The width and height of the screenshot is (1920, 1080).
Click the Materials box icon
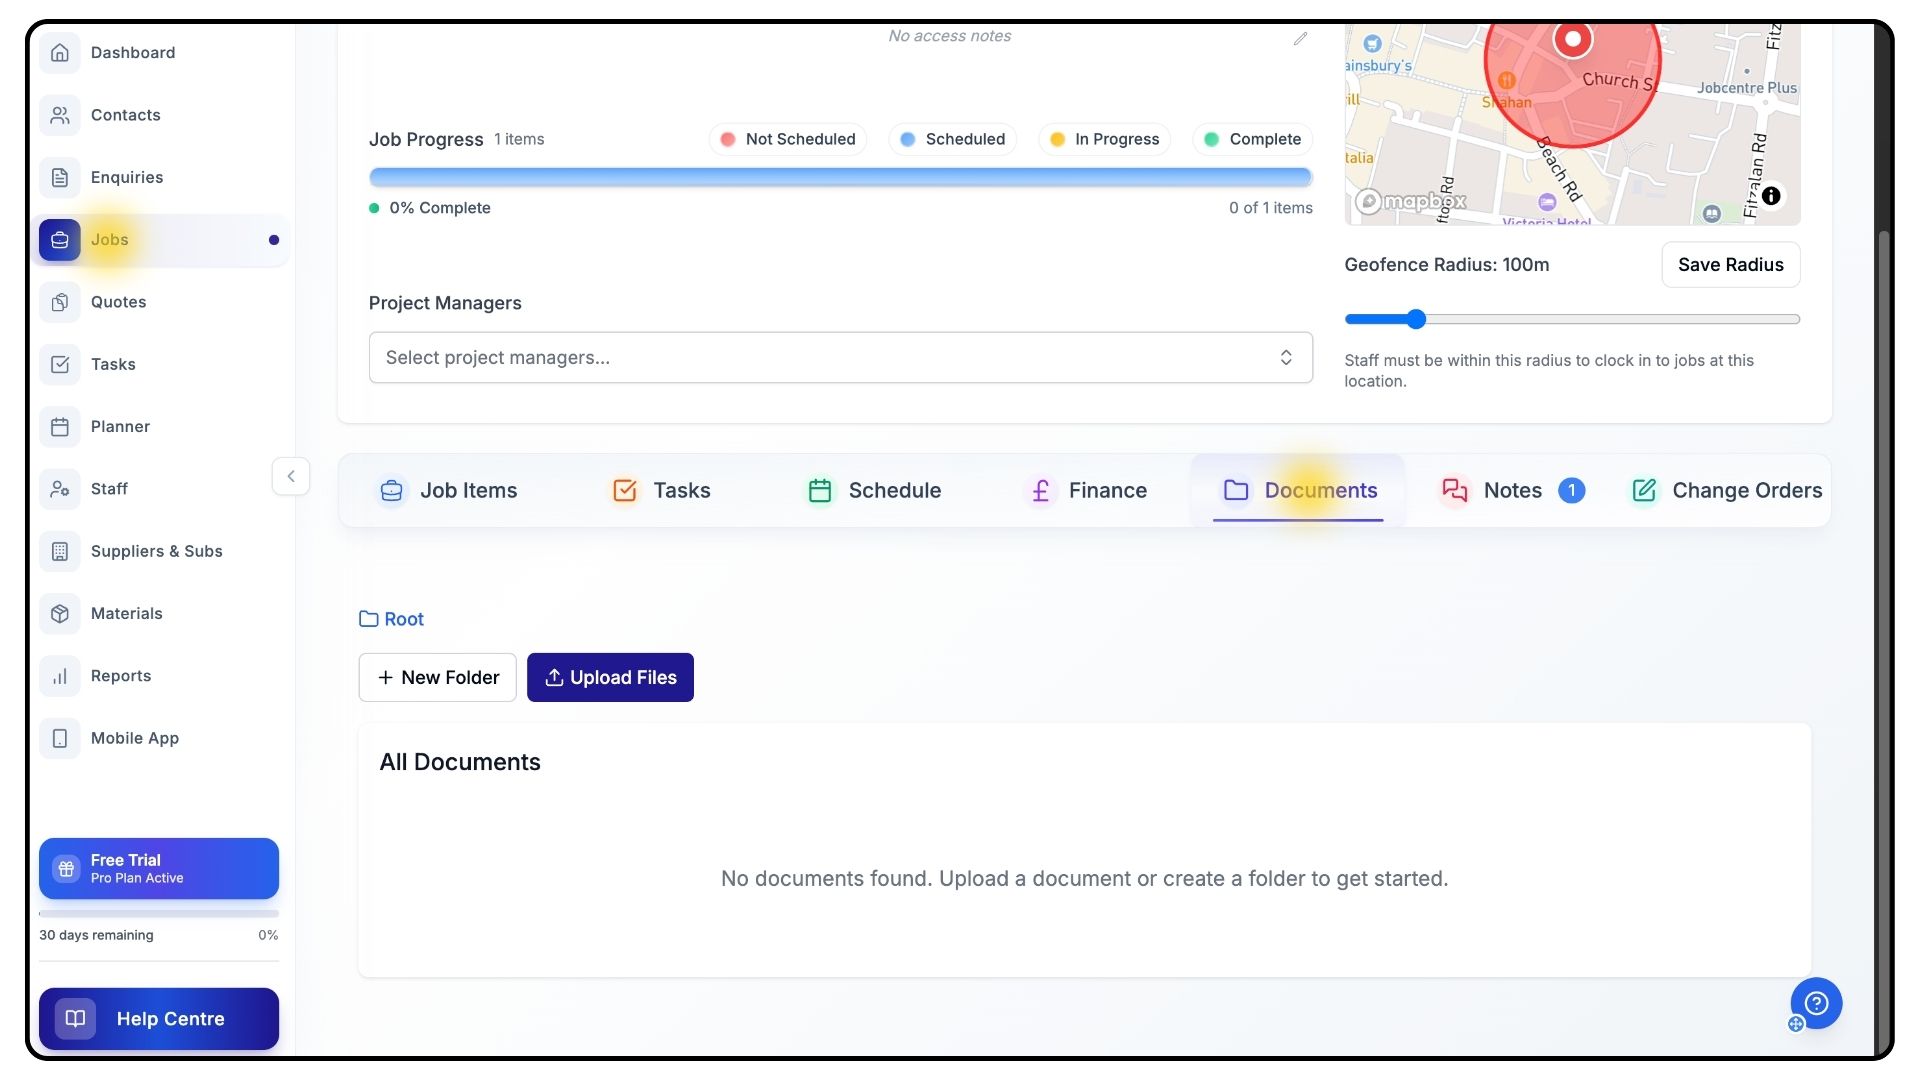pos(60,614)
